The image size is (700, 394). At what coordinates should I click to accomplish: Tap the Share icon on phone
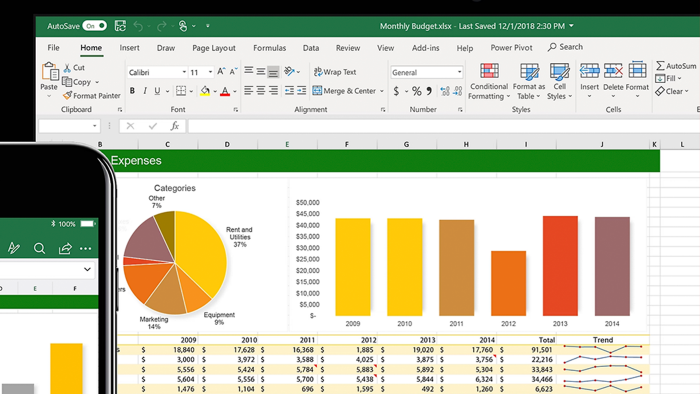coord(65,249)
